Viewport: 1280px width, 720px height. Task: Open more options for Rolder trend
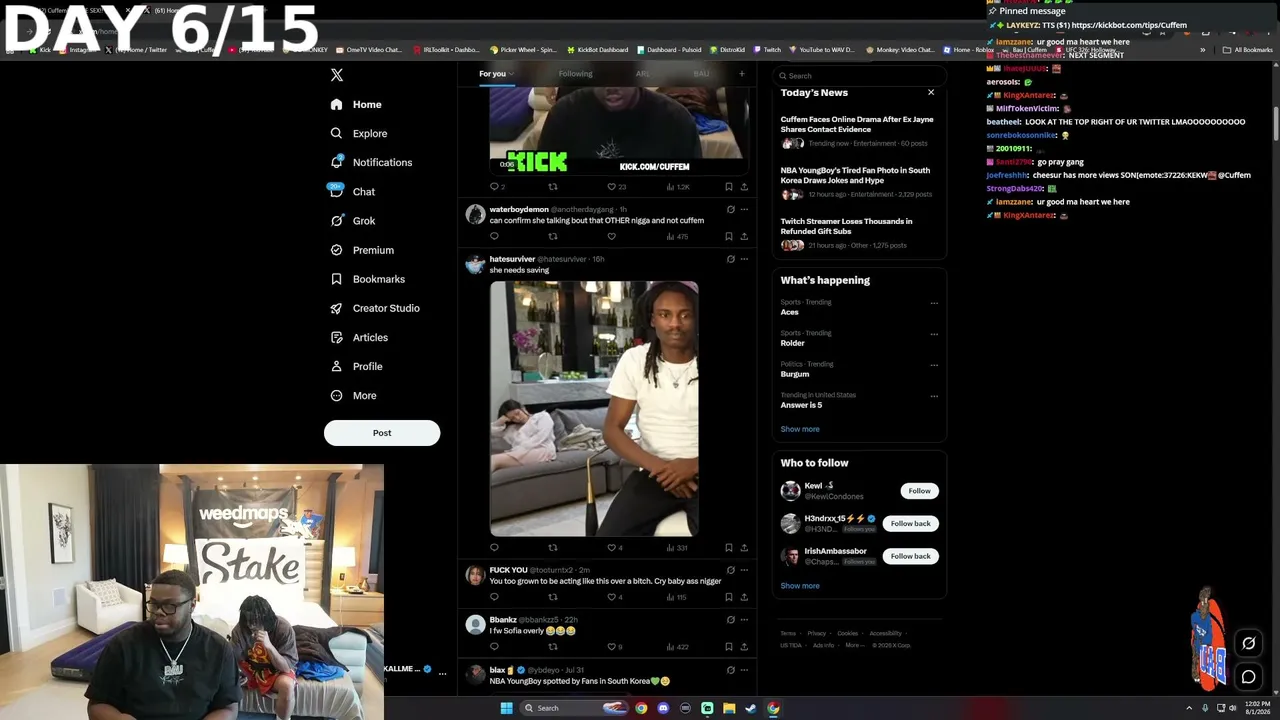[x=934, y=334]
